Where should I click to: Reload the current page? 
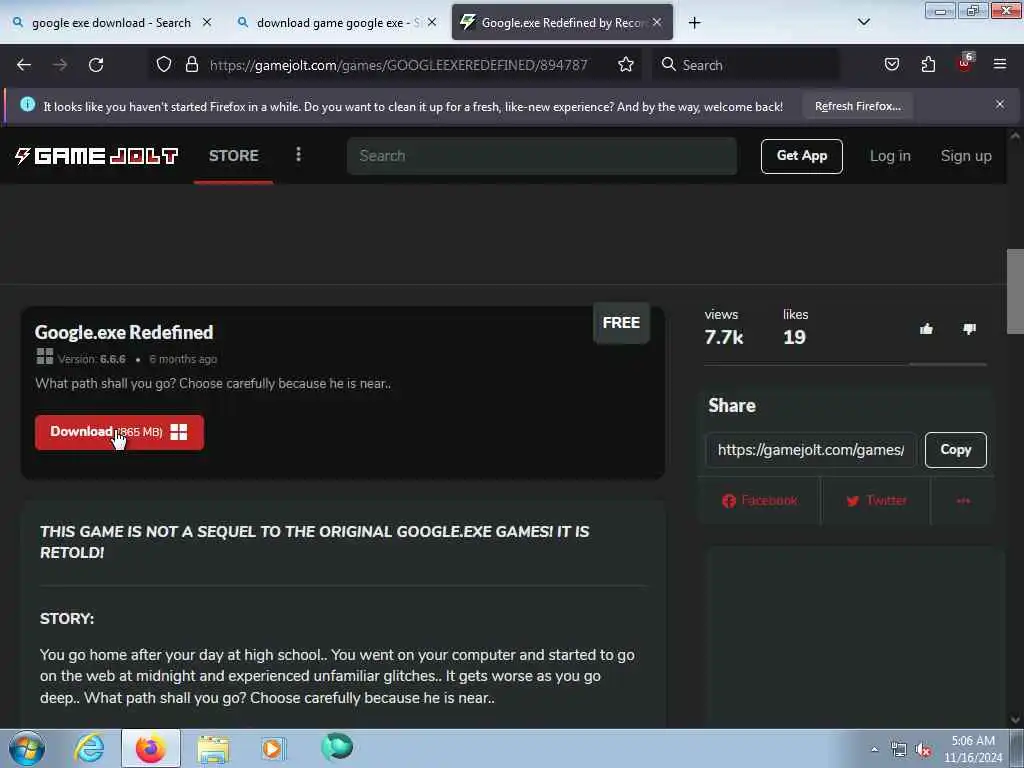click(96, 65)
